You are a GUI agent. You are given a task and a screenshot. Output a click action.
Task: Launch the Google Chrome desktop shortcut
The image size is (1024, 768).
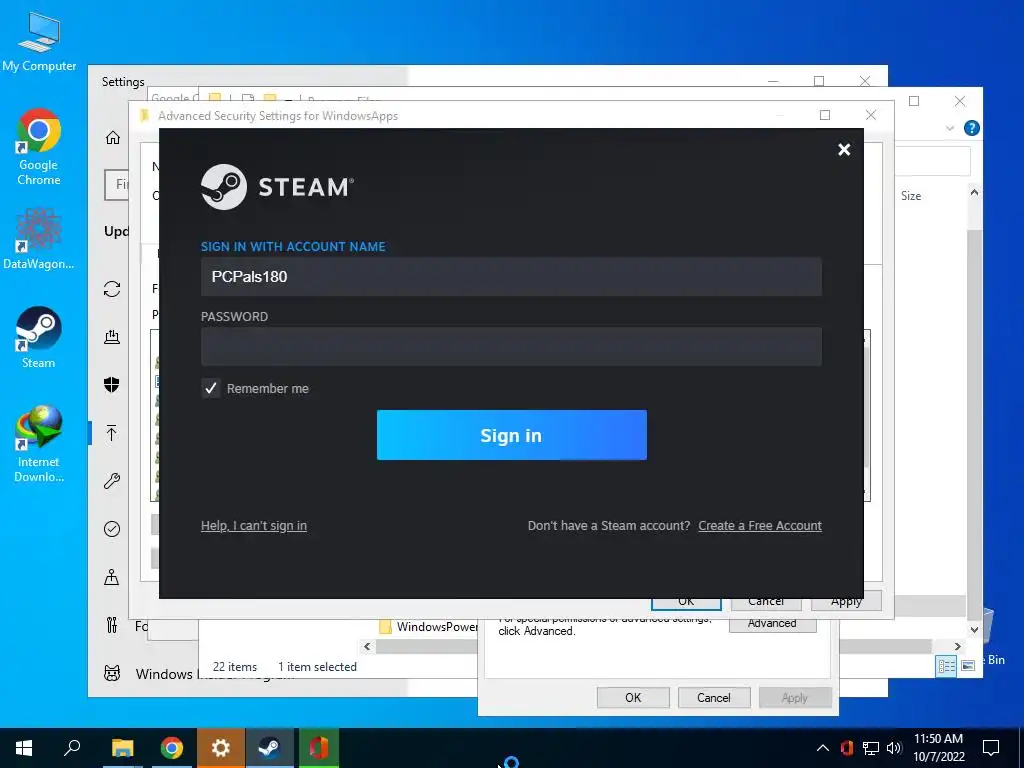tap(39, 148)
